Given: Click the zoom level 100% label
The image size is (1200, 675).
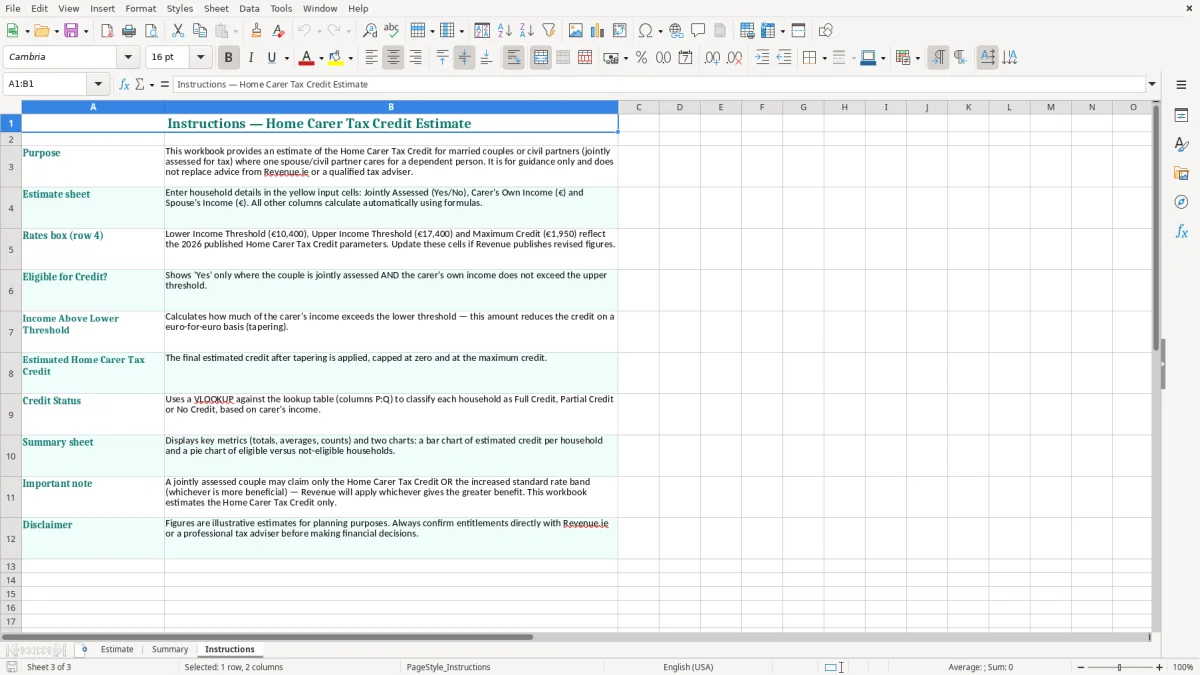Looking at the screenshot, I should pyautogui.click(x=1183, y=667).
